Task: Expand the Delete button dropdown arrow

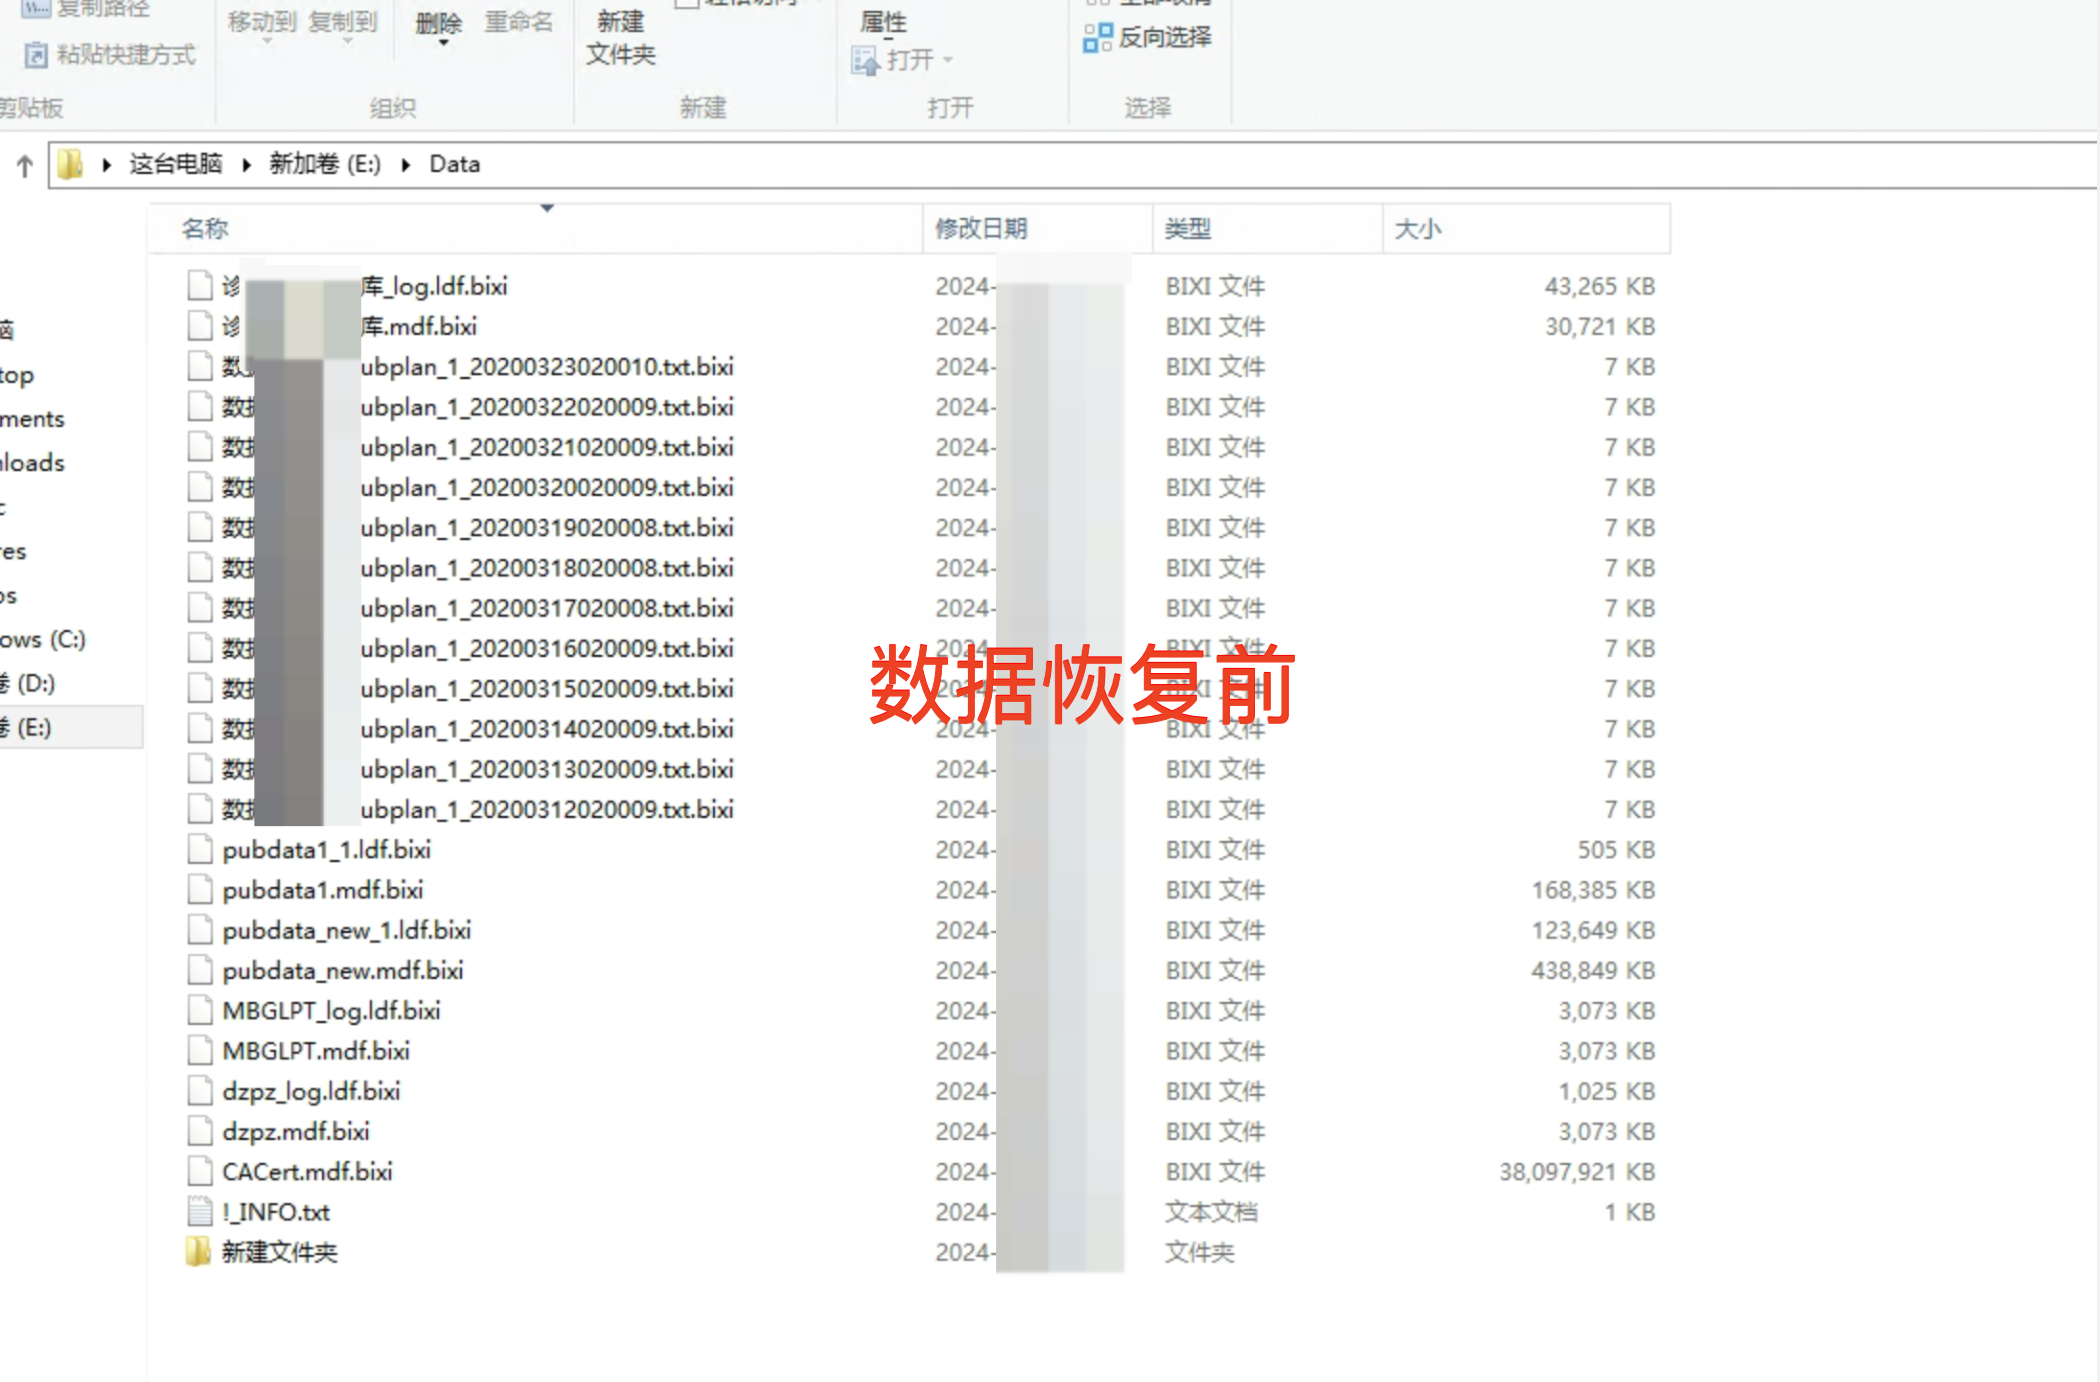Action: [443, 43]
